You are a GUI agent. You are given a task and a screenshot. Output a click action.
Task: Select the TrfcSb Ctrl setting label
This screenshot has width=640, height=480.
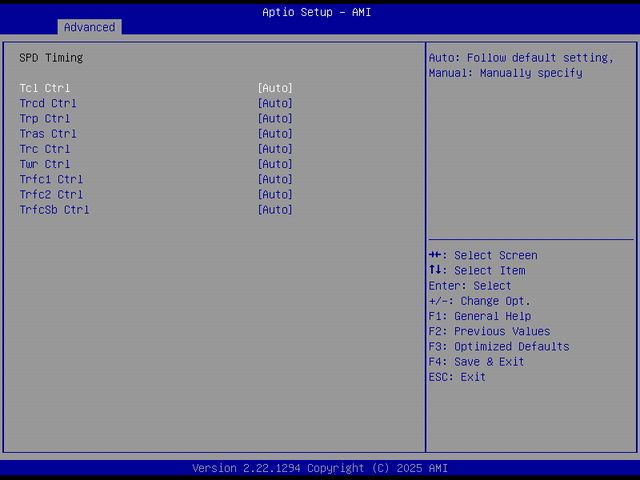pos(54,209)
